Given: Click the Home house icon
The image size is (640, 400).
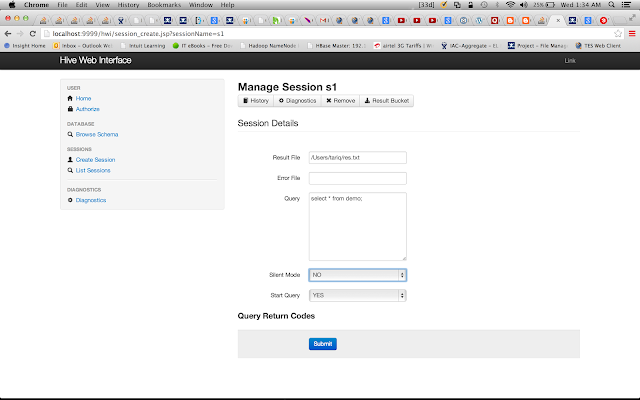Looking at the screenshot, I should [70, 98].
